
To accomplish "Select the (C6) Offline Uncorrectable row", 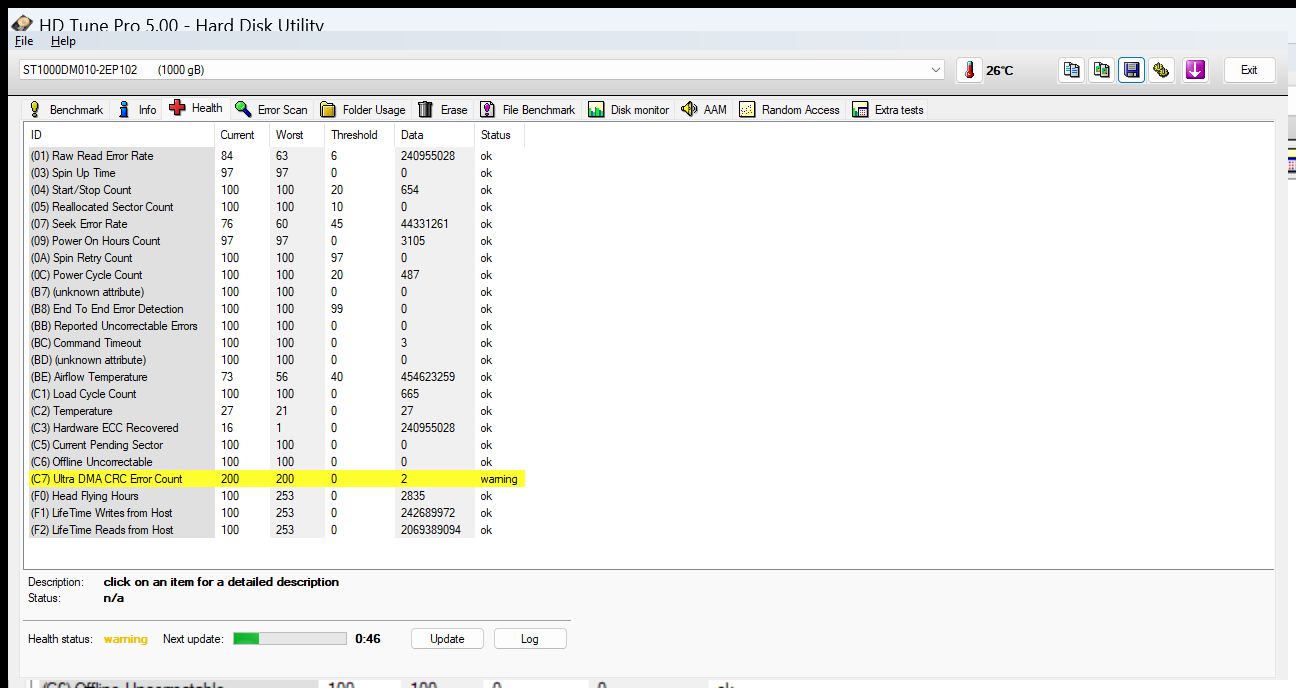I will (x=275, y=462).
